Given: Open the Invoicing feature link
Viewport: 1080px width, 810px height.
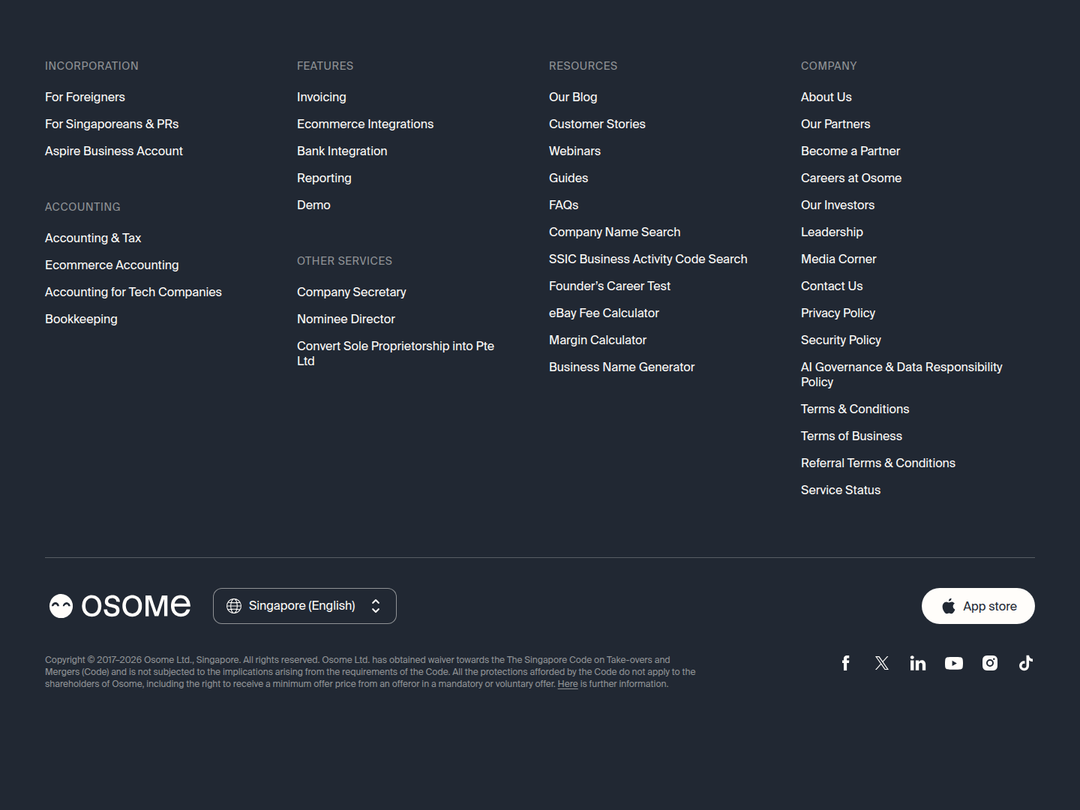Looking at the screenshot, I should 322,97.
